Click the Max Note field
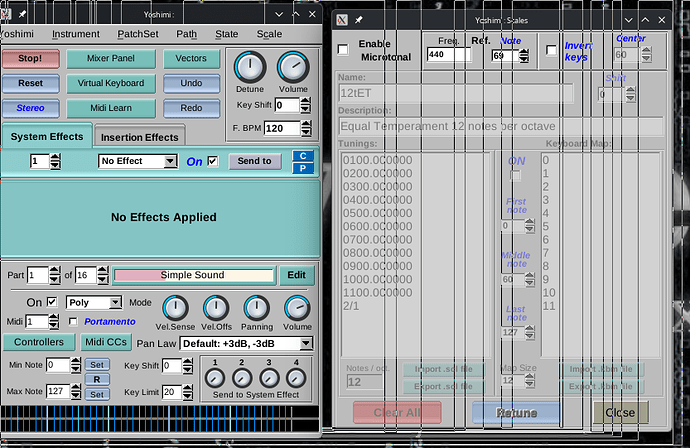The width and height of the screenshot is (690, 448). [58, 391]
